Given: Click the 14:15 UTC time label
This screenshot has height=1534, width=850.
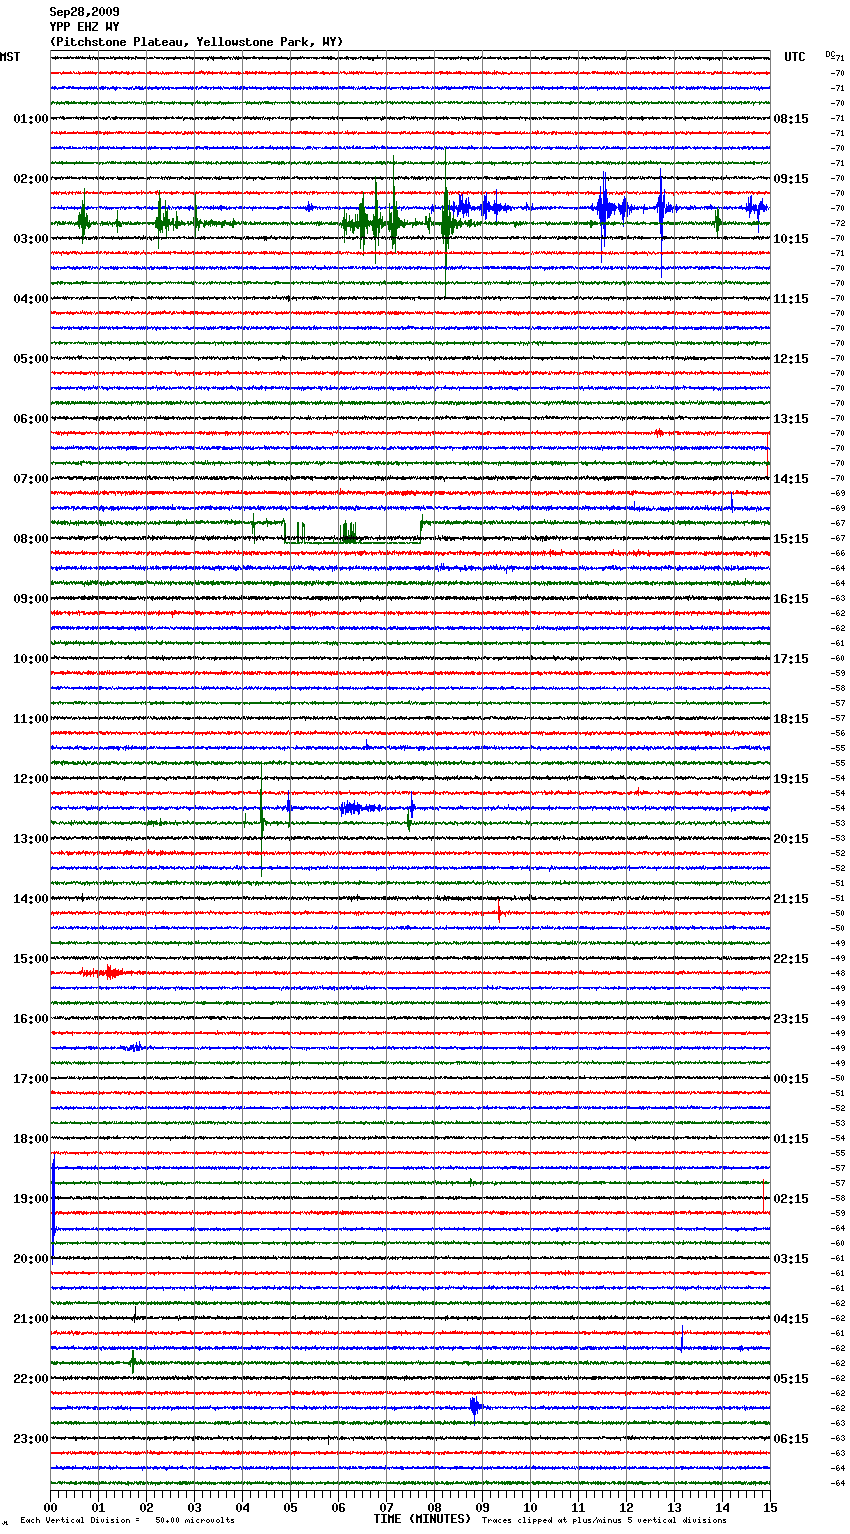Looking at the screenshot, I should pos(791,479).
